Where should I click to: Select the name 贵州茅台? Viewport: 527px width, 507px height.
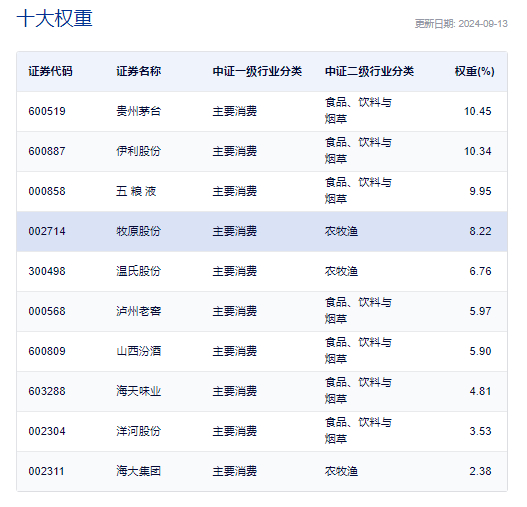tap(138, 111)
